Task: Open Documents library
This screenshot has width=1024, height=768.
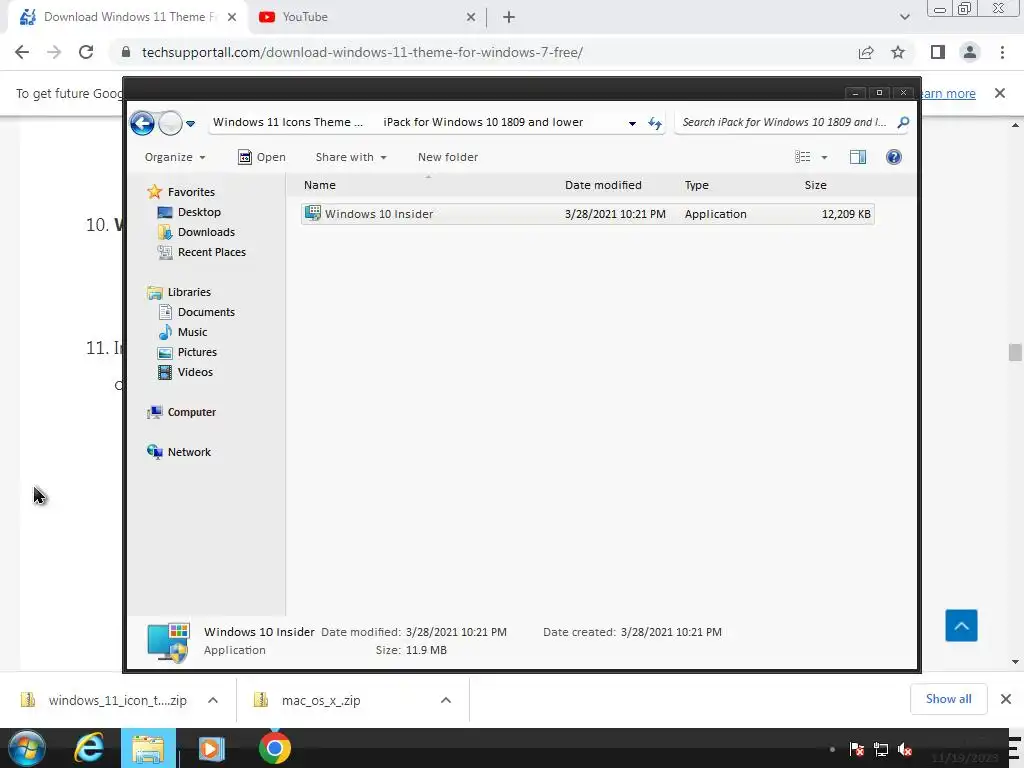Action: click(x=206, y=312)
